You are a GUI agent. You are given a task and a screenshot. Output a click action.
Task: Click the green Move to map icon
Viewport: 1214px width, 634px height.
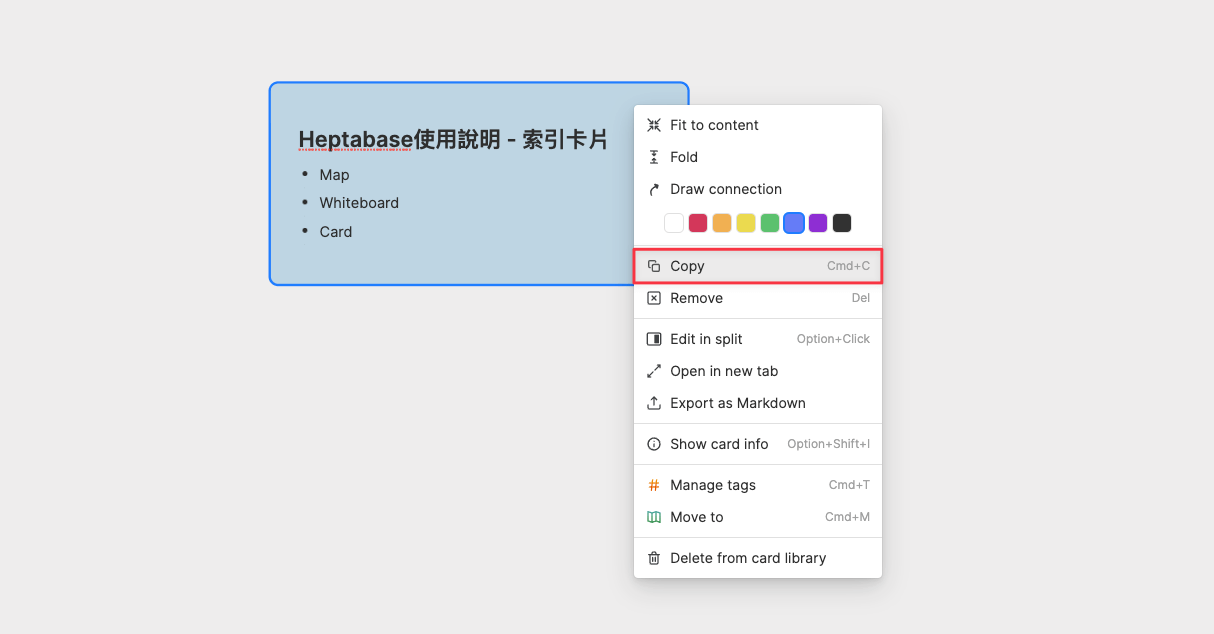tap(655, 517)
